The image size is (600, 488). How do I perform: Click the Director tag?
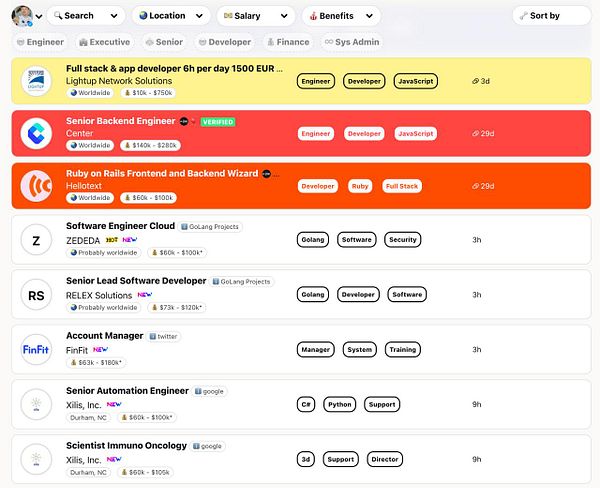pos(385,459)
